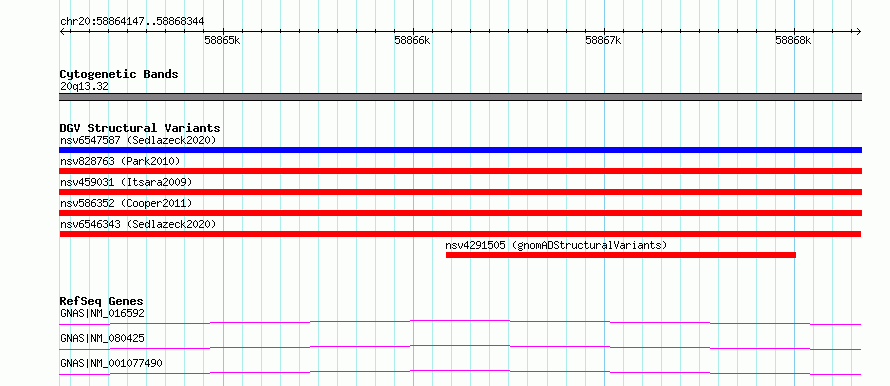Screen dimensions: 890x386
Task: Click the GNAS NM_016592 magenta gene line
Action: click(460, 322)
